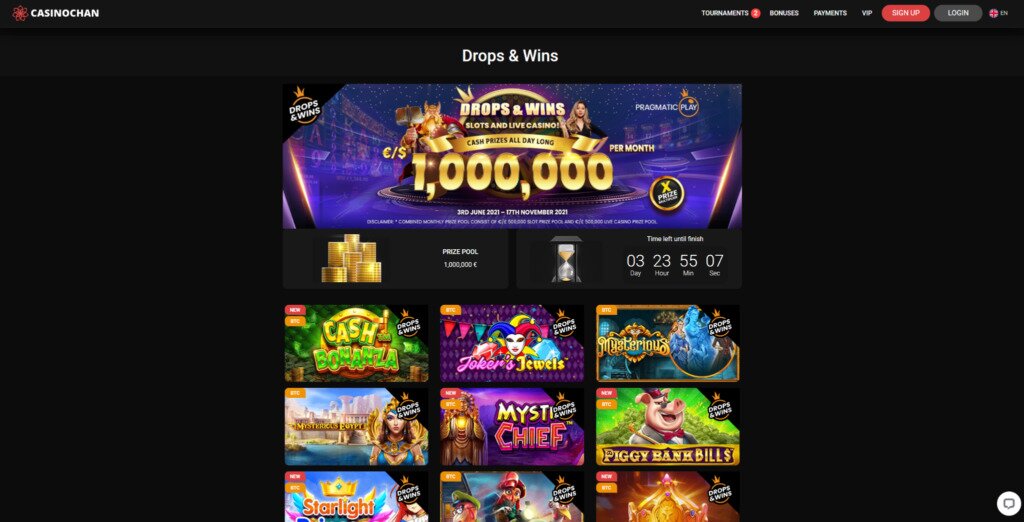This screenshot has height=522, width=1024.
Task: Click the gold coins prize pool icon
Action: [x=351, y=259]
